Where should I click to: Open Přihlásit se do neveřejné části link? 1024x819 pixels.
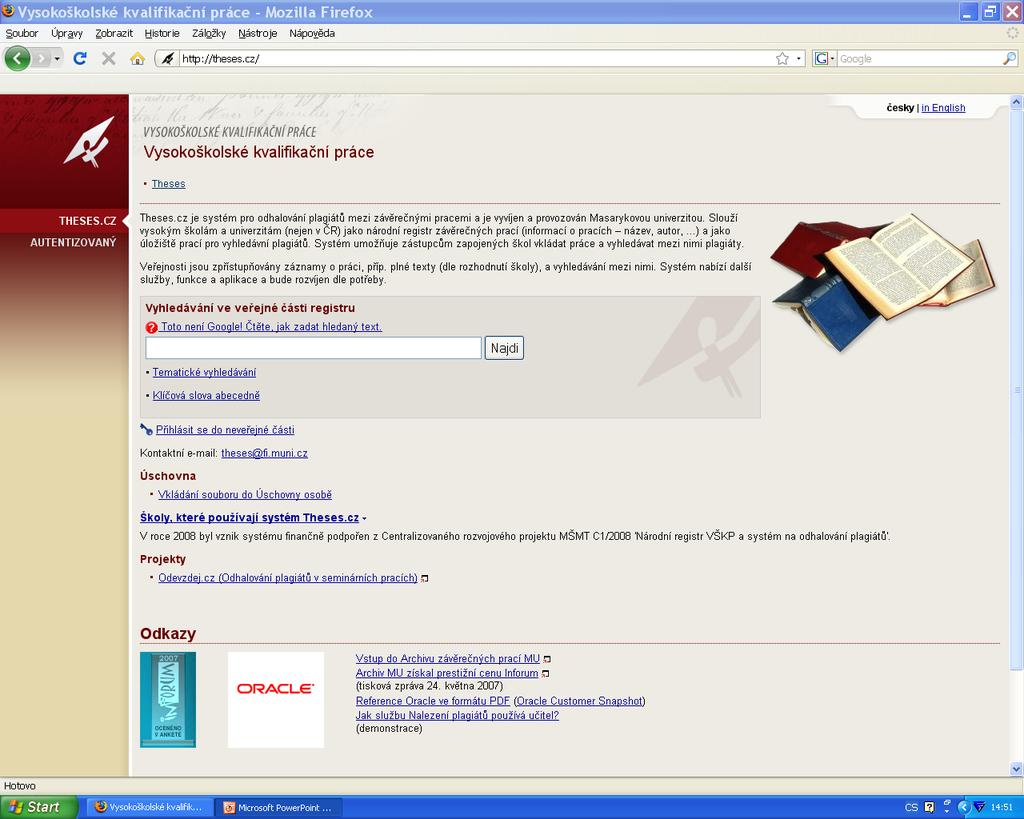(x=225, y=430)
